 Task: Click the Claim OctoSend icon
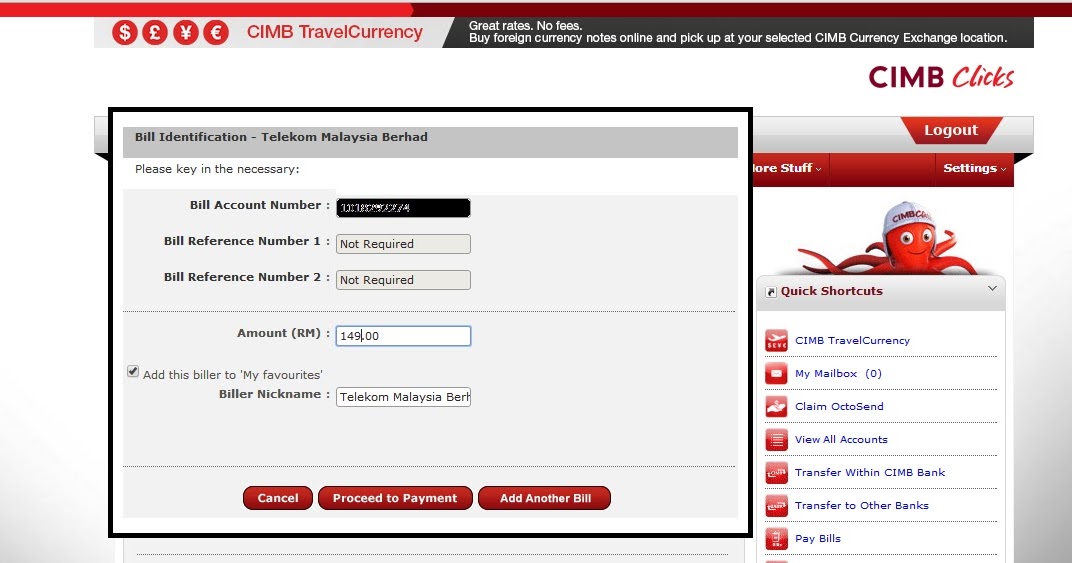(776, 406)
